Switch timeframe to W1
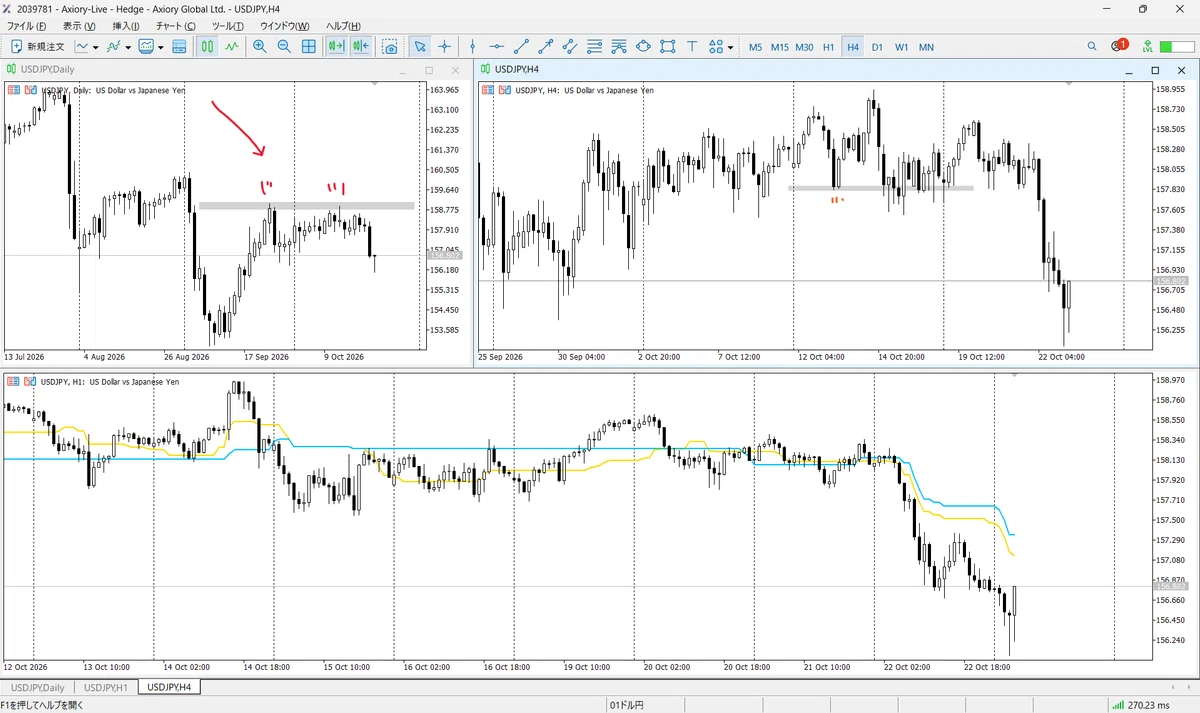 [x=902, y=47]
